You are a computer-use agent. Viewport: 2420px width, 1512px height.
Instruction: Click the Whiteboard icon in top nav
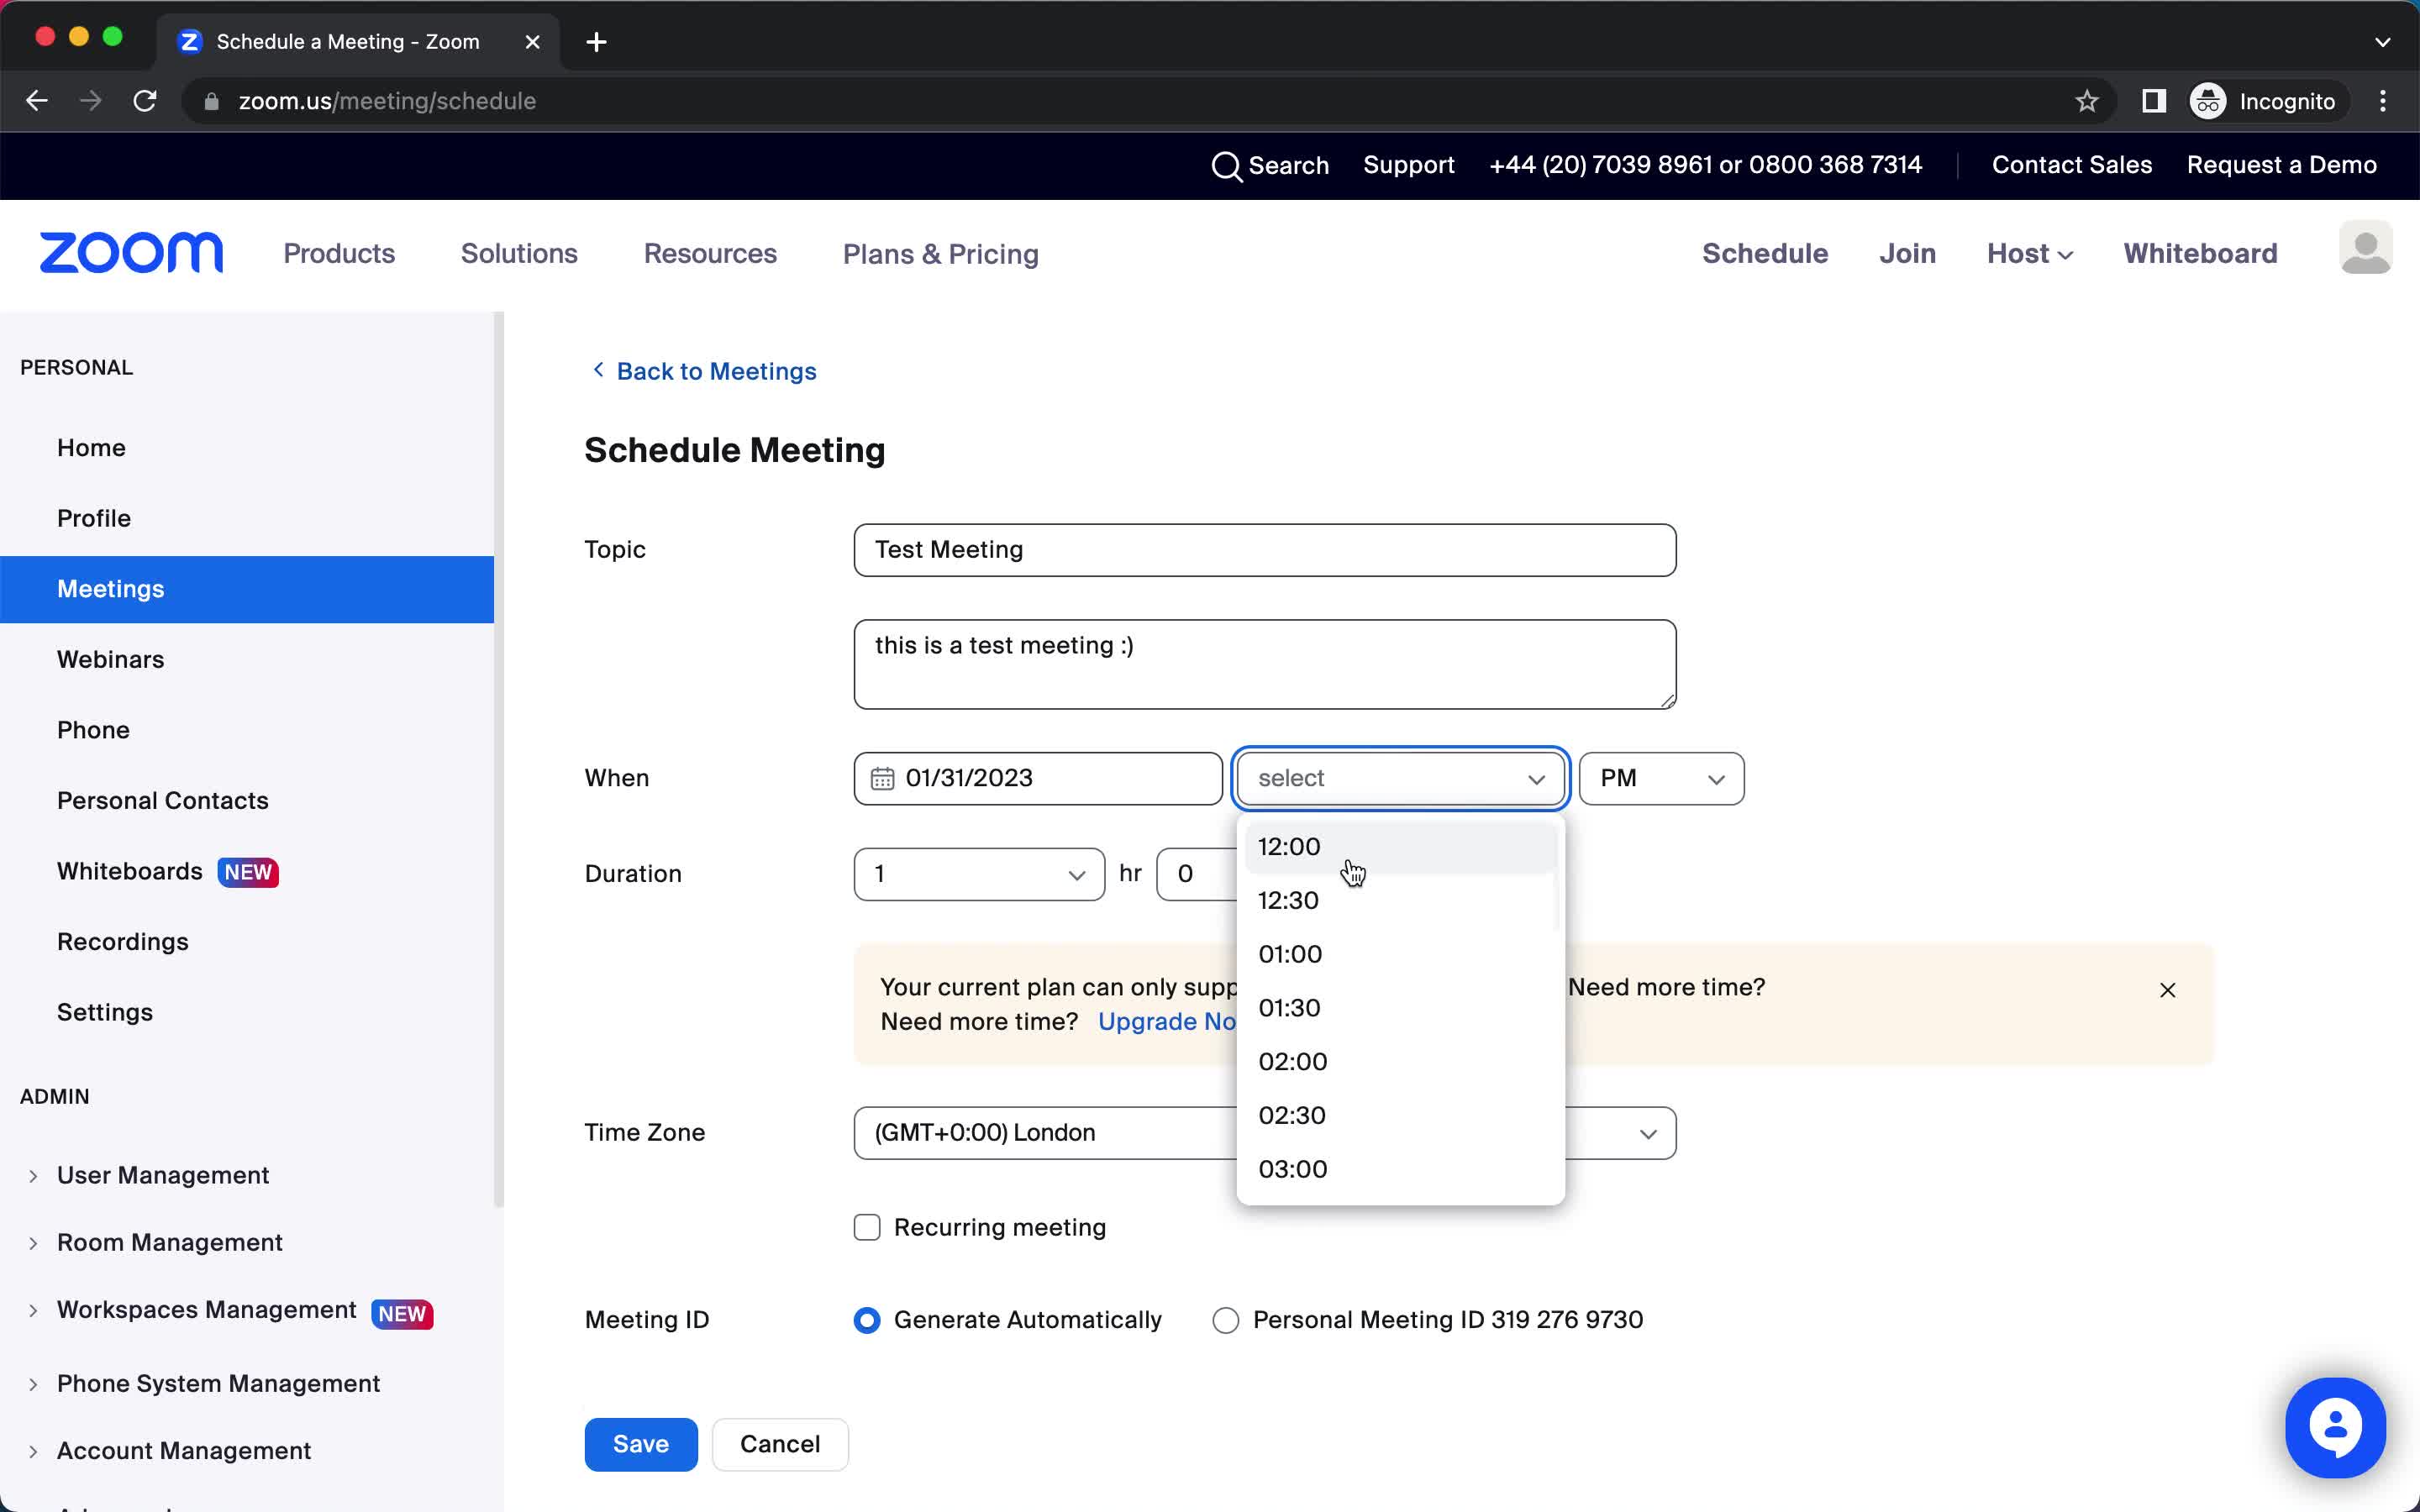(x=2201, y=255)
